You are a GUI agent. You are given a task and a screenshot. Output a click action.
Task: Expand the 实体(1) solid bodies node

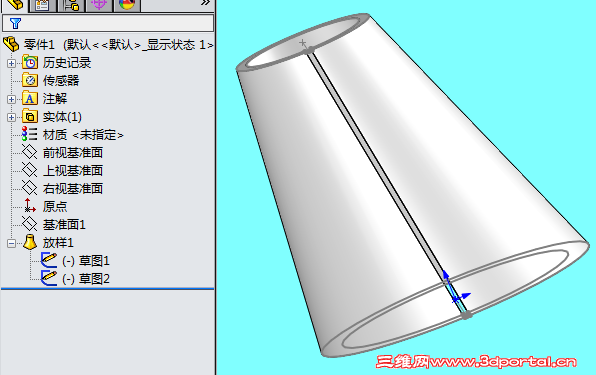(x=11, y=117)
